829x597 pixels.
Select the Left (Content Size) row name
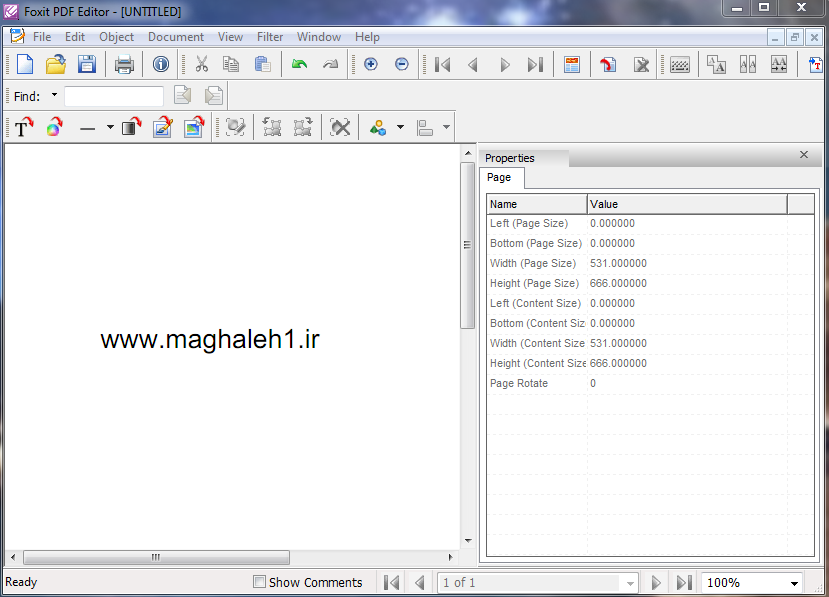pos(535,304)
